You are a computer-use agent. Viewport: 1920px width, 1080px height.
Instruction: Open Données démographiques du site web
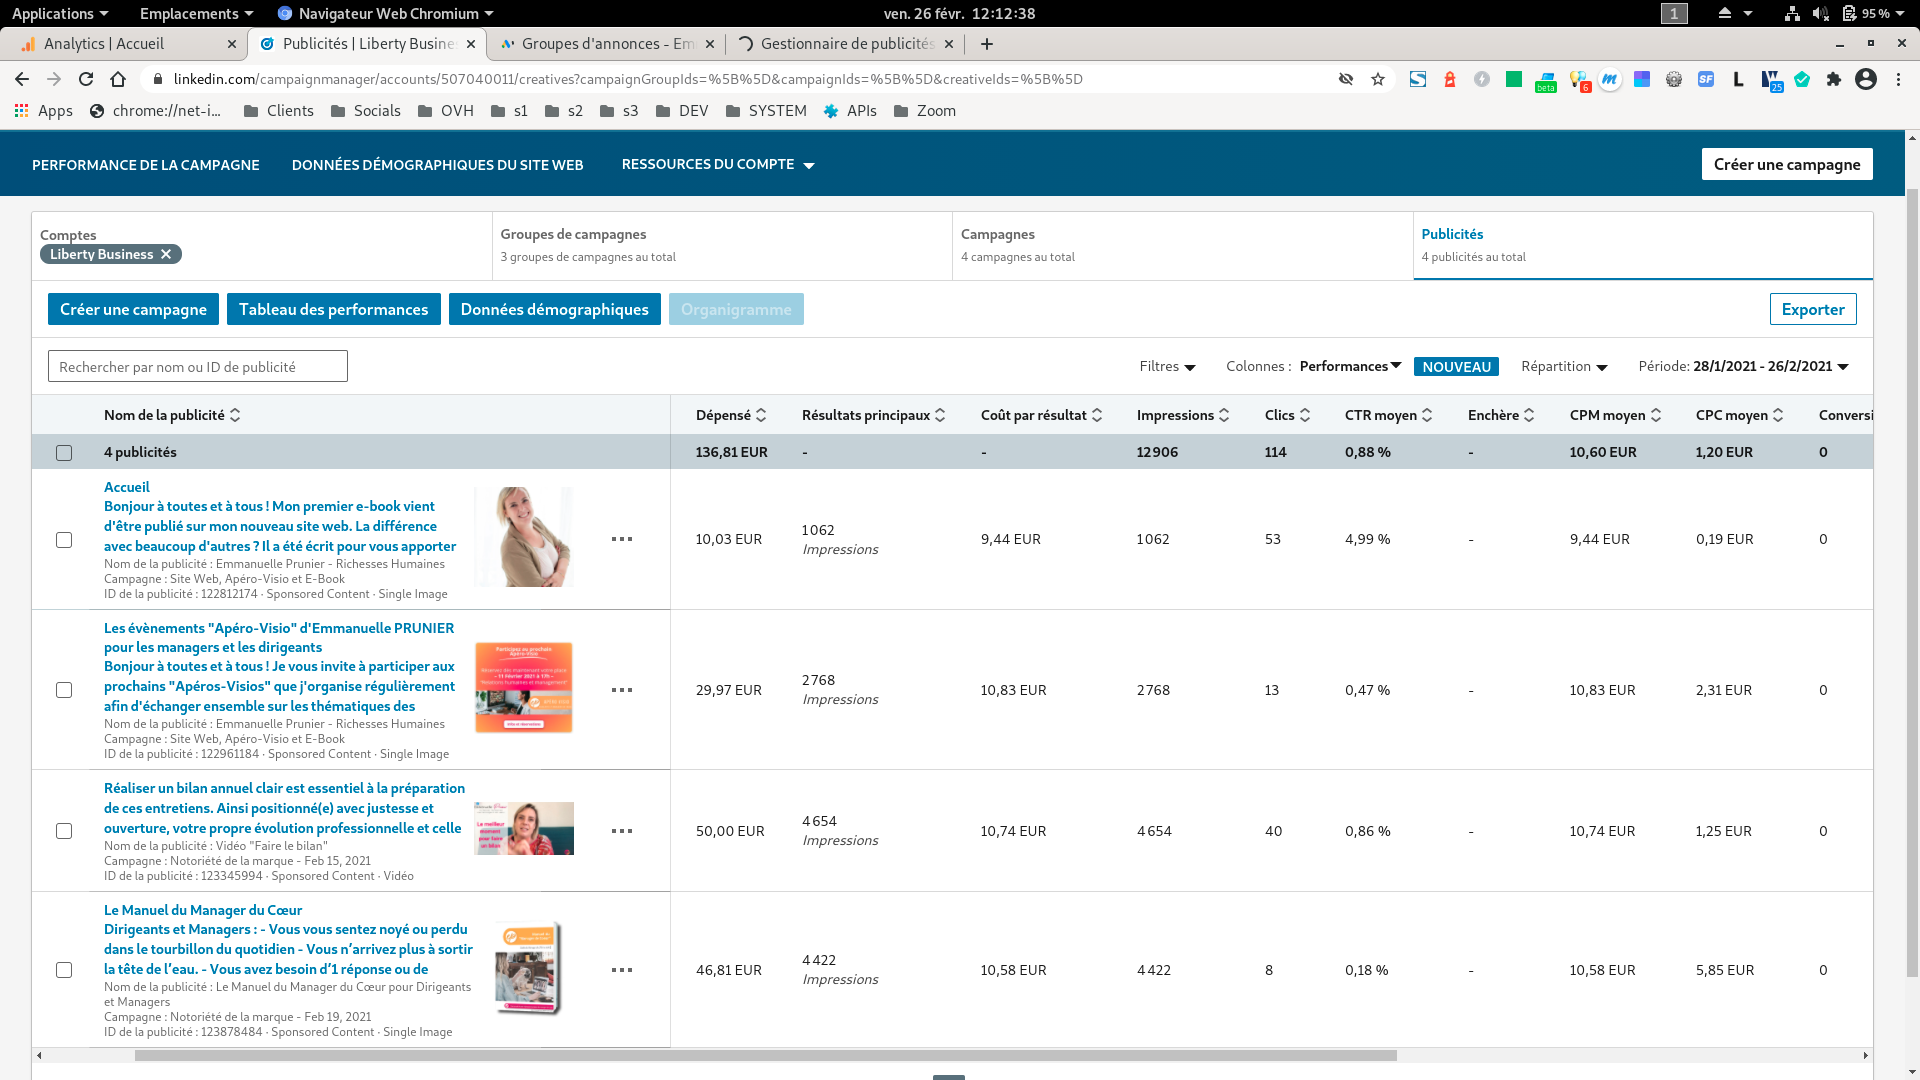click(x=438, y=165)
